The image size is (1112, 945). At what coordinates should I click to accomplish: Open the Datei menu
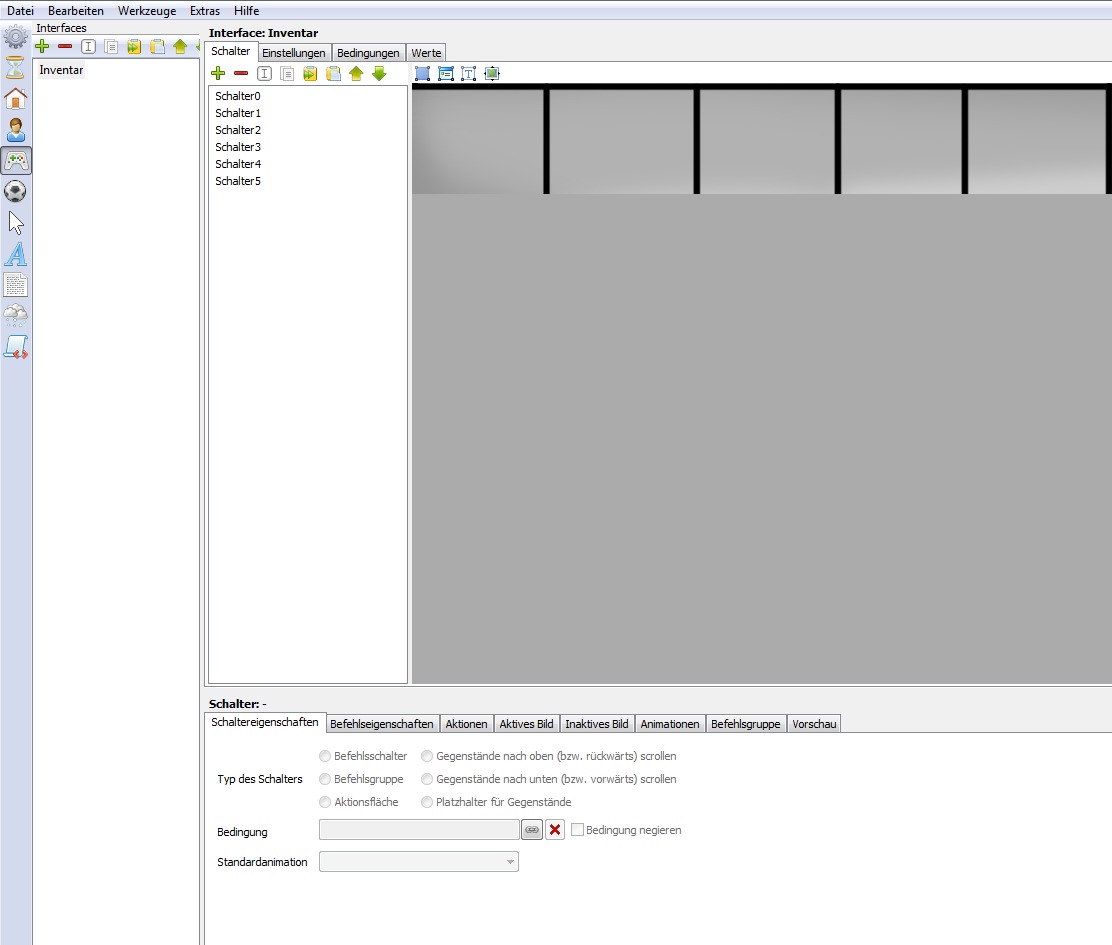[21, 11]
